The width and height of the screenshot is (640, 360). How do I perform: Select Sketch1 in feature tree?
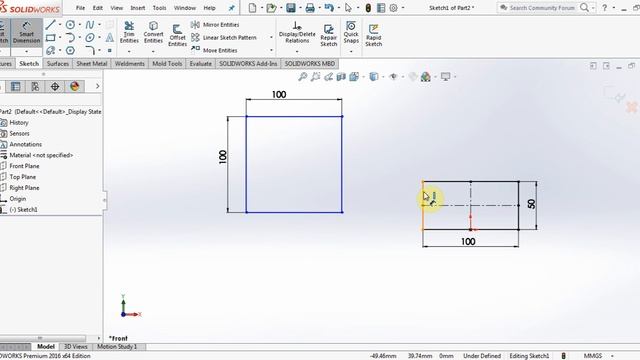23,209
